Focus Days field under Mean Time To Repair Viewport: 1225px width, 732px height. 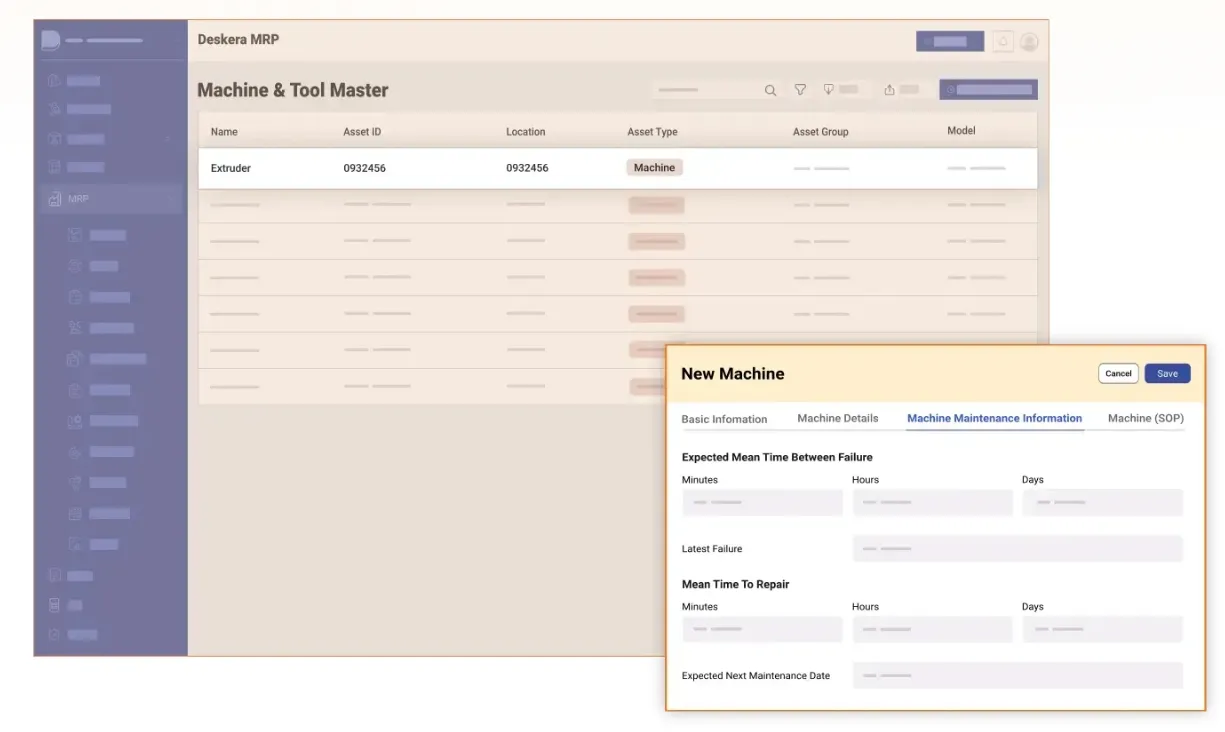pos(1102,629)
